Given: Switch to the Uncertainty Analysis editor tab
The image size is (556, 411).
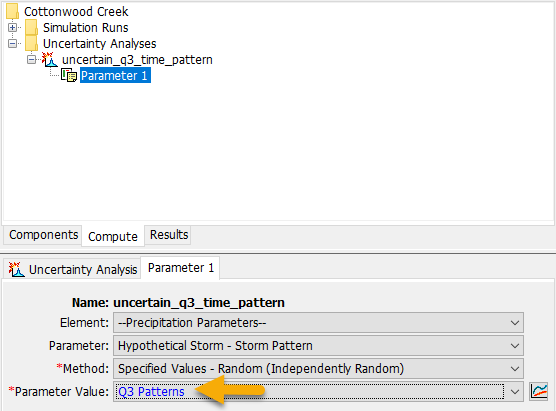Looking at the screenshot, I should 73,270.
